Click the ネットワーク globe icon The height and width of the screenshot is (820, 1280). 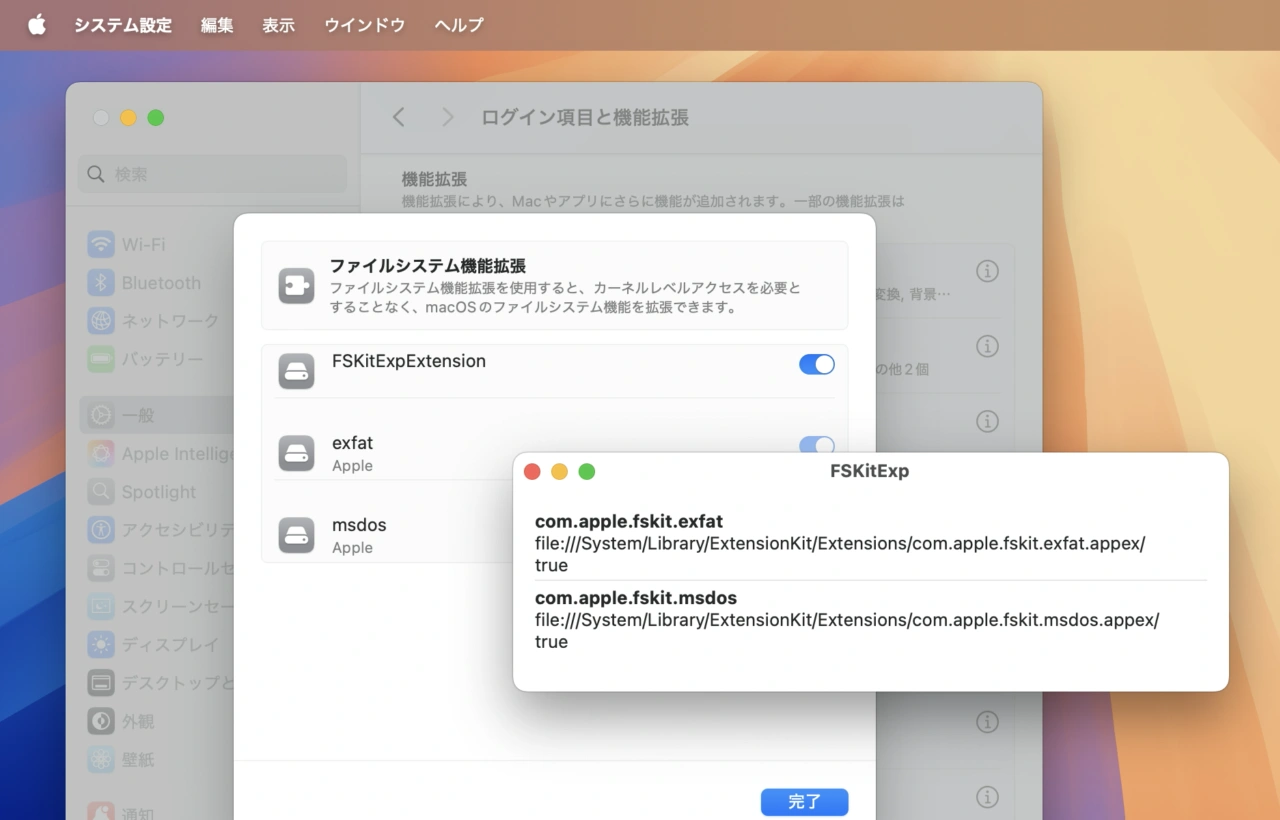101,321
